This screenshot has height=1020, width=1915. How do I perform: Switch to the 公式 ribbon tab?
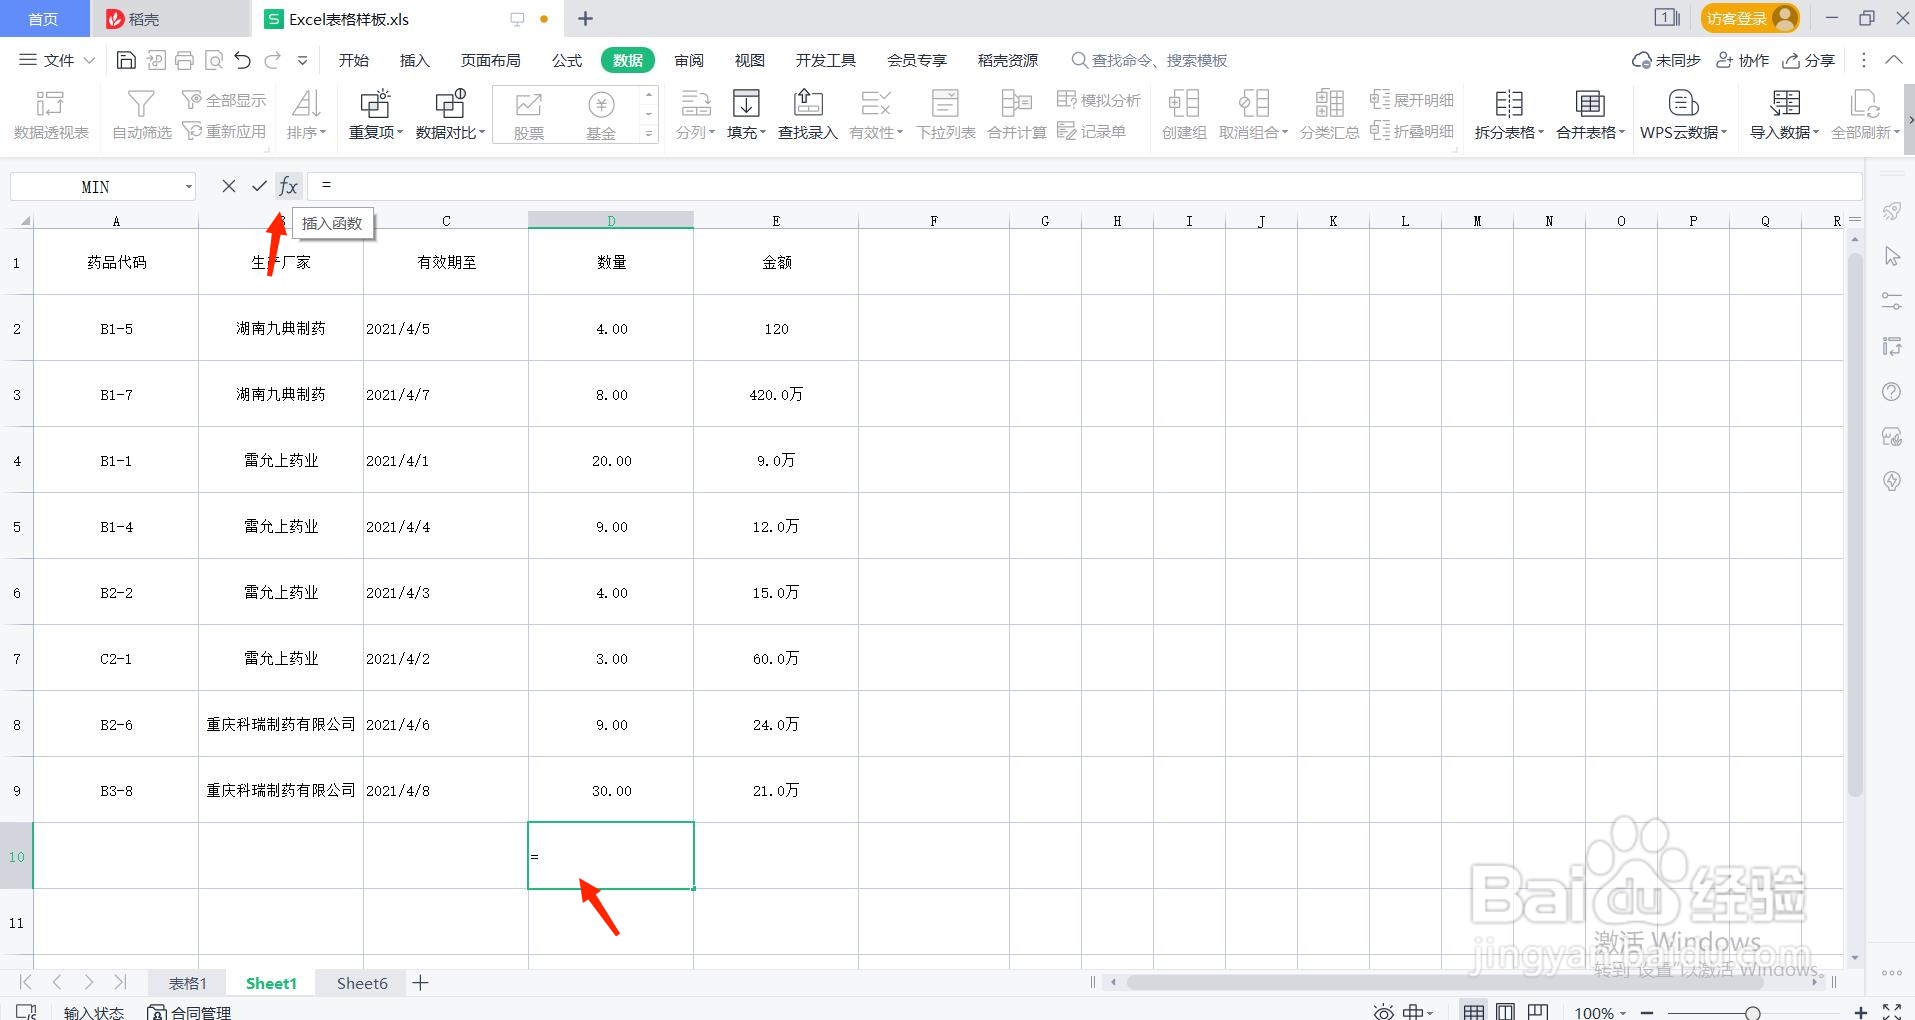(x=567, y=60)
